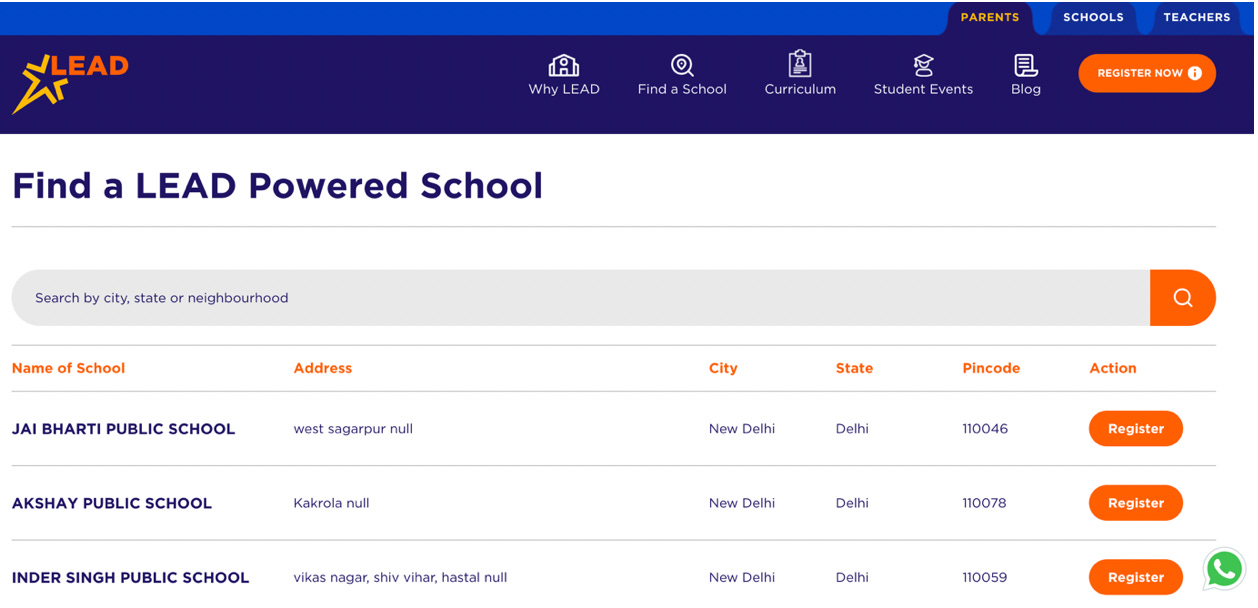Click pincode 110046
1258x608 pixels.
click(x=985, y=429)
